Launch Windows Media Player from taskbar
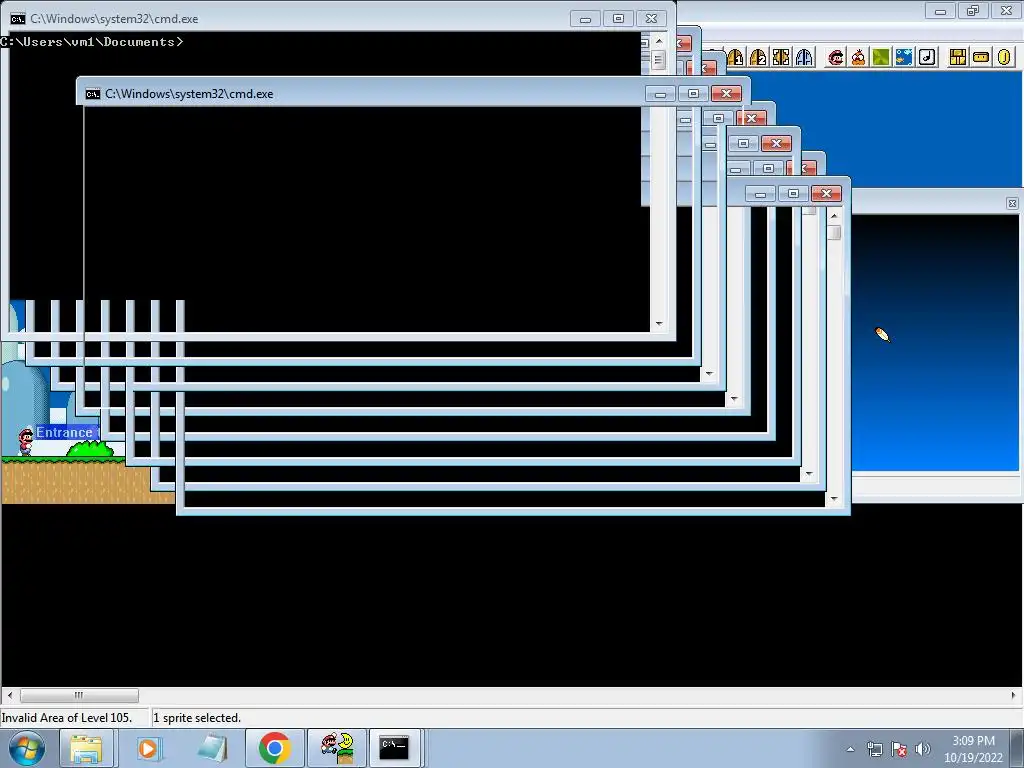This screenshot has height=768, width=1024. (x=148, y=748)
